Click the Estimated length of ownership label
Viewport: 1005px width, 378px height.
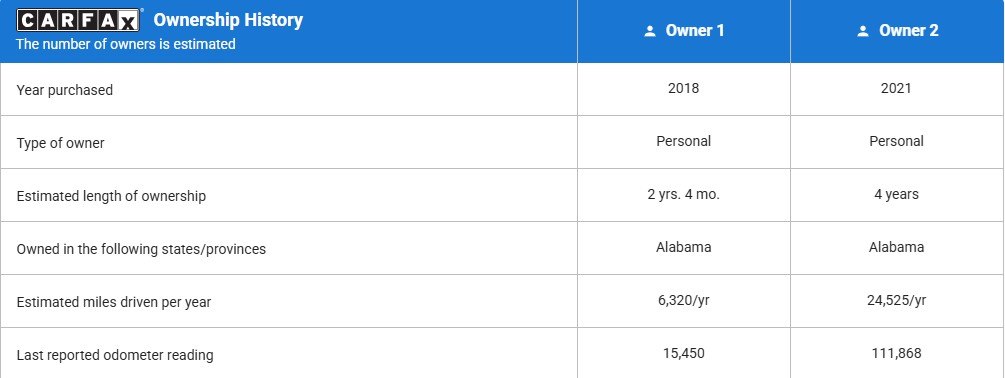coord(112,196)
